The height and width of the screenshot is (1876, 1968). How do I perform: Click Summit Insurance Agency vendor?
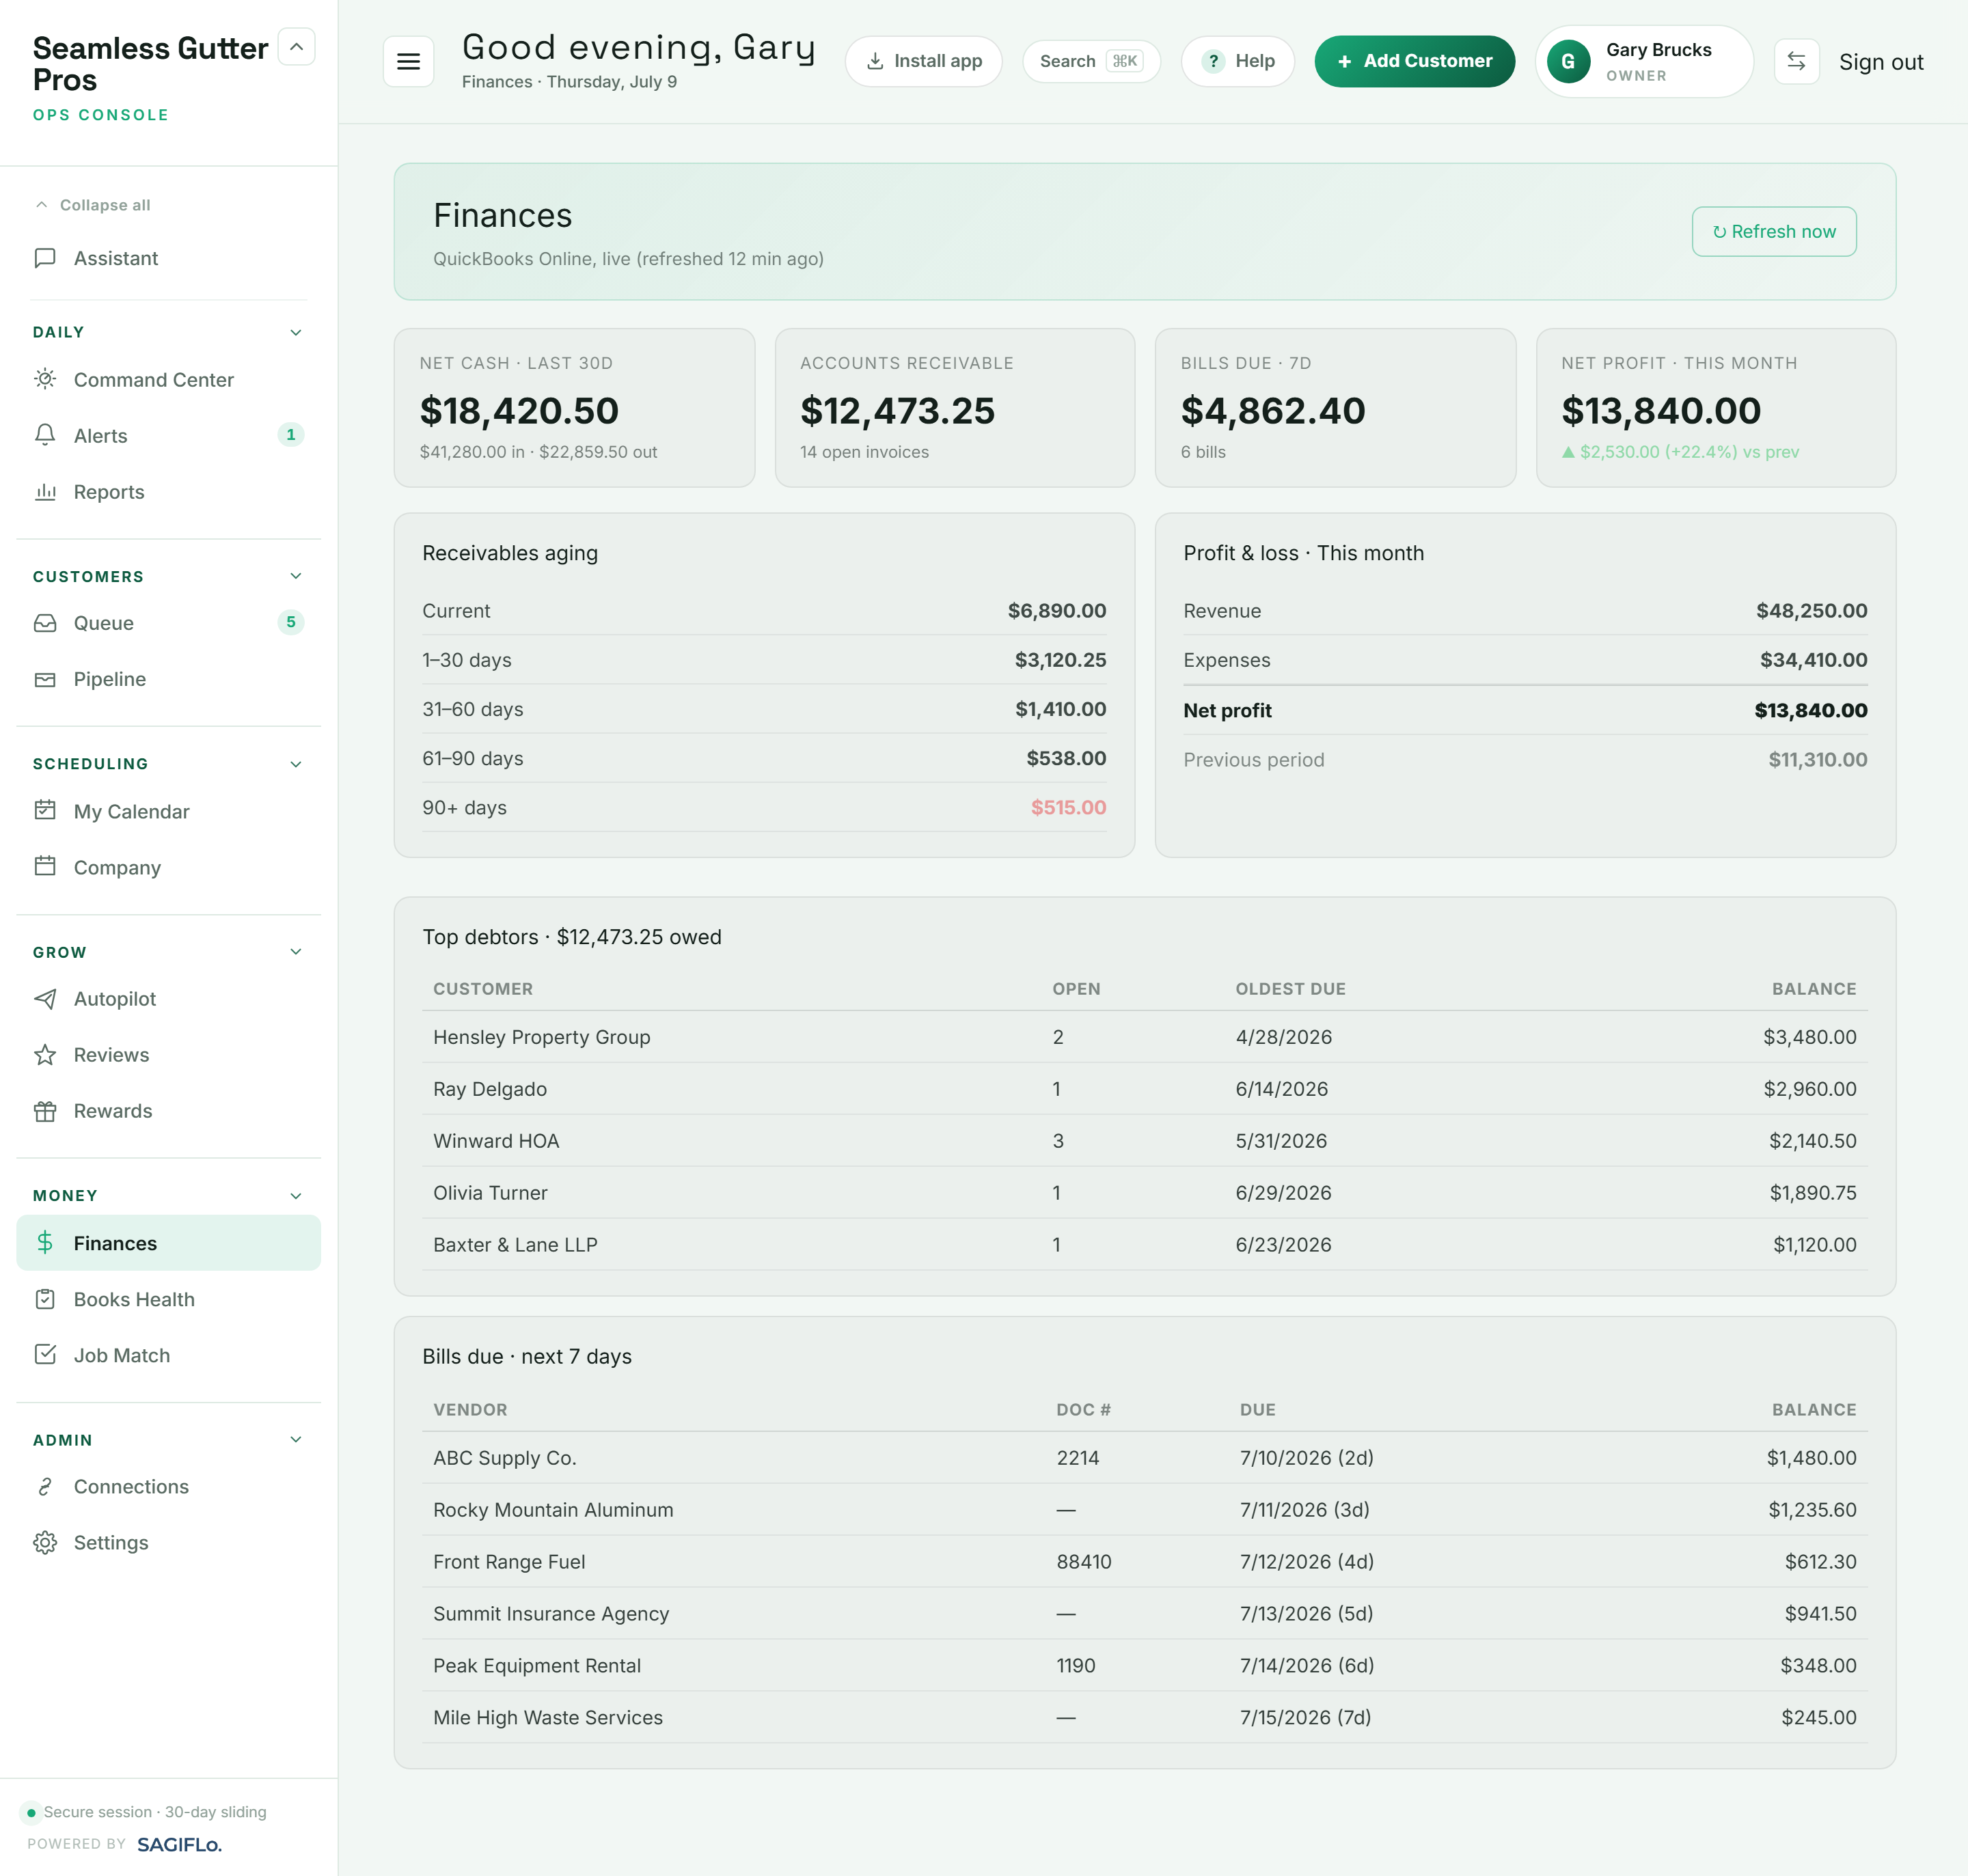click(x=551, y=1614)
